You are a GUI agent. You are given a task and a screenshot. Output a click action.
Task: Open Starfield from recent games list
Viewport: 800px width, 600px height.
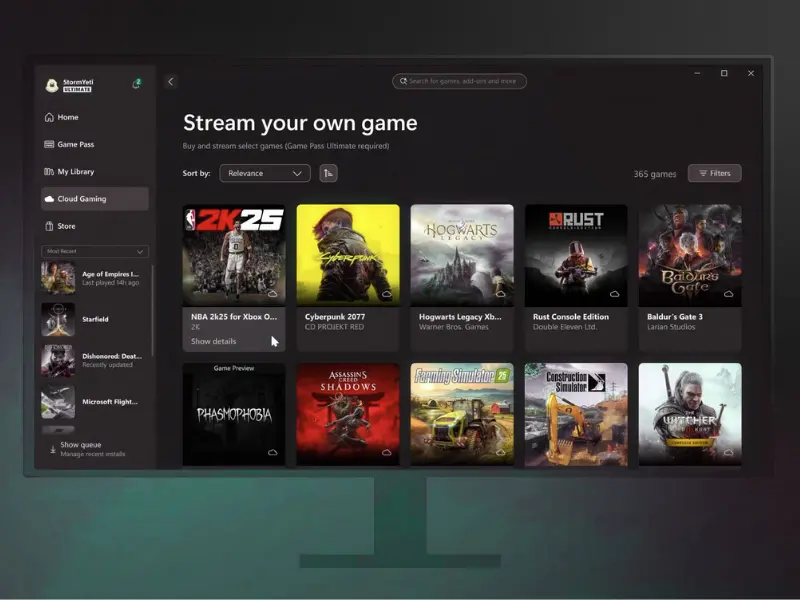(x=95, y=320)
